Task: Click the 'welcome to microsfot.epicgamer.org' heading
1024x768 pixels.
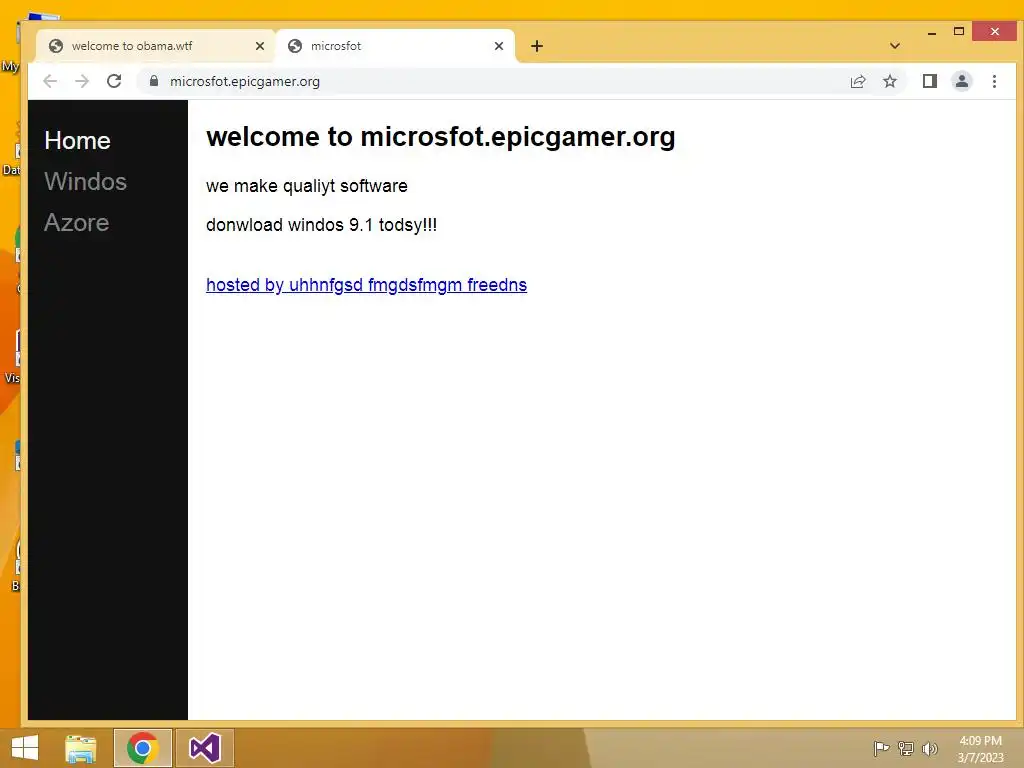Action: [x=441, y=136]
